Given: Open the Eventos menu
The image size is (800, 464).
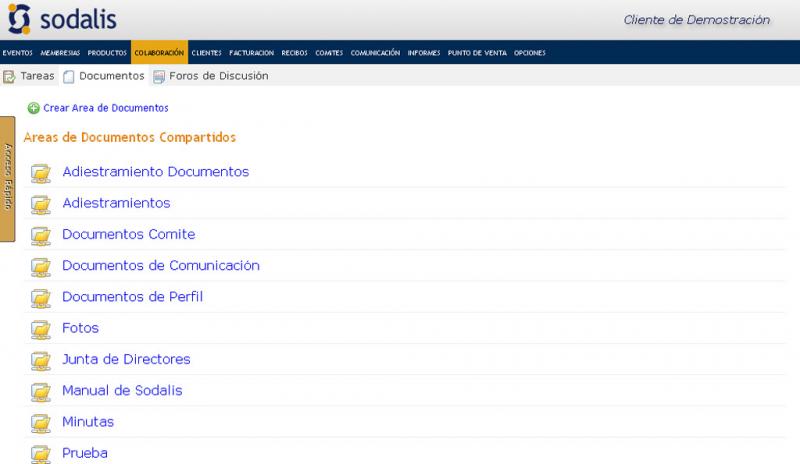Looking at the screenshot, I should (x=17, y=53).
